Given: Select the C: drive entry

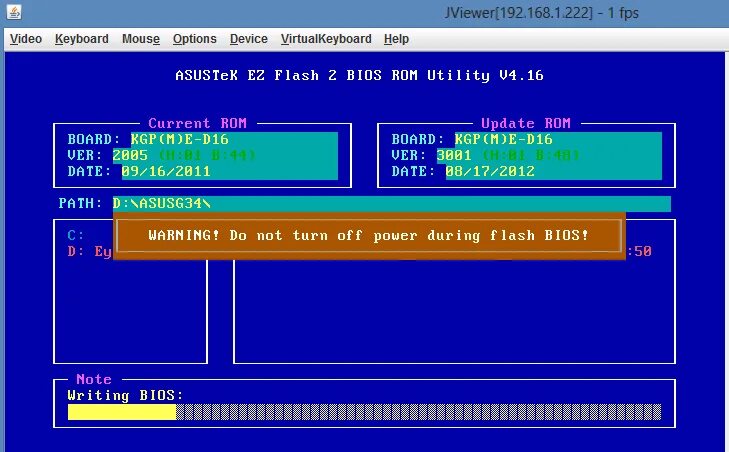Looking at the screenshot, I should (76, 235).
